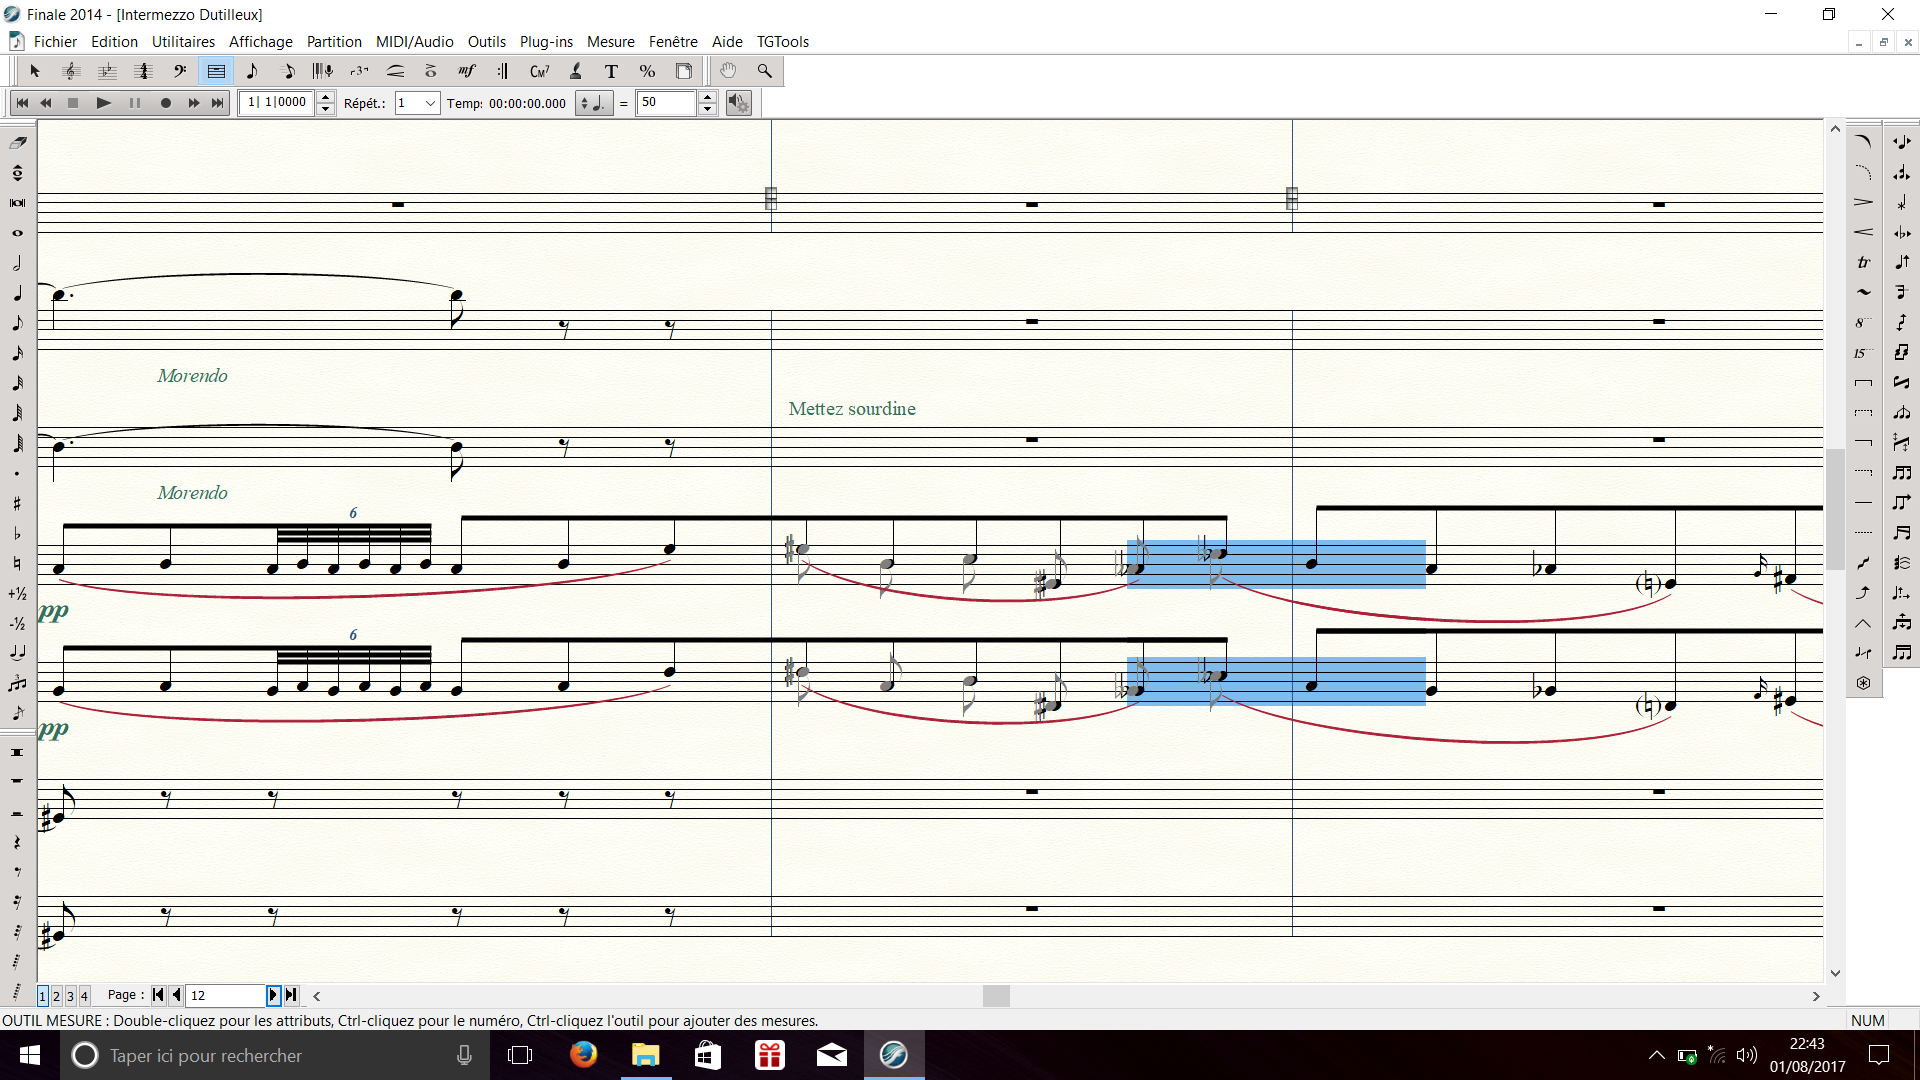Image resolution: width=1920 pixels, height=1080 pixels.
Task: Grab the Hand panning tool
Action: click(x=729, y=71)
